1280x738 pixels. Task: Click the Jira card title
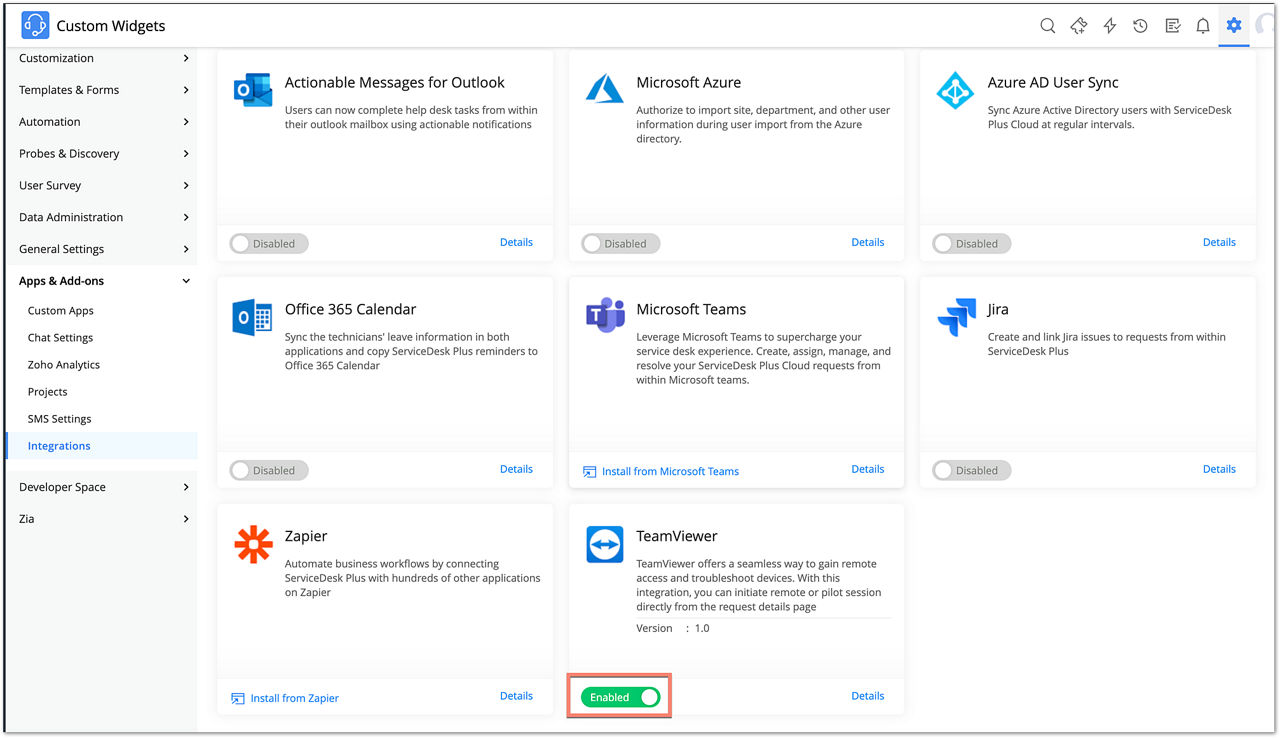tap(998, 309)
